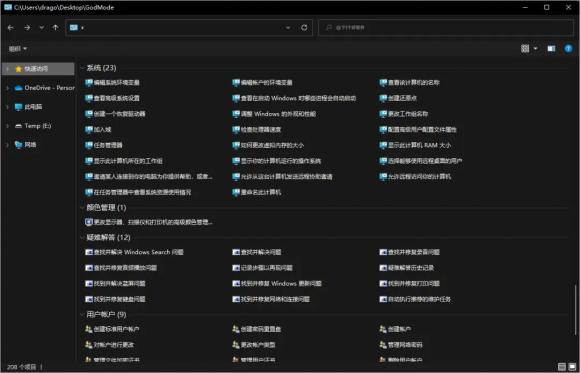Select 编辑系统环境变量 item
Image resolution: width=580 pixels, height=373 pixels.
click(112, 83)
